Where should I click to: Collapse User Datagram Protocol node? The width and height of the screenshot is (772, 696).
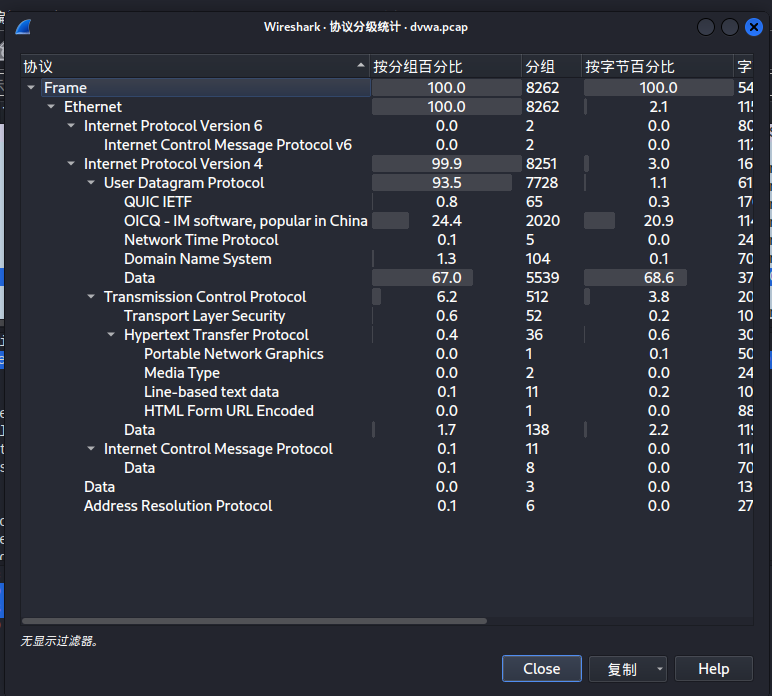click(91, 183)
